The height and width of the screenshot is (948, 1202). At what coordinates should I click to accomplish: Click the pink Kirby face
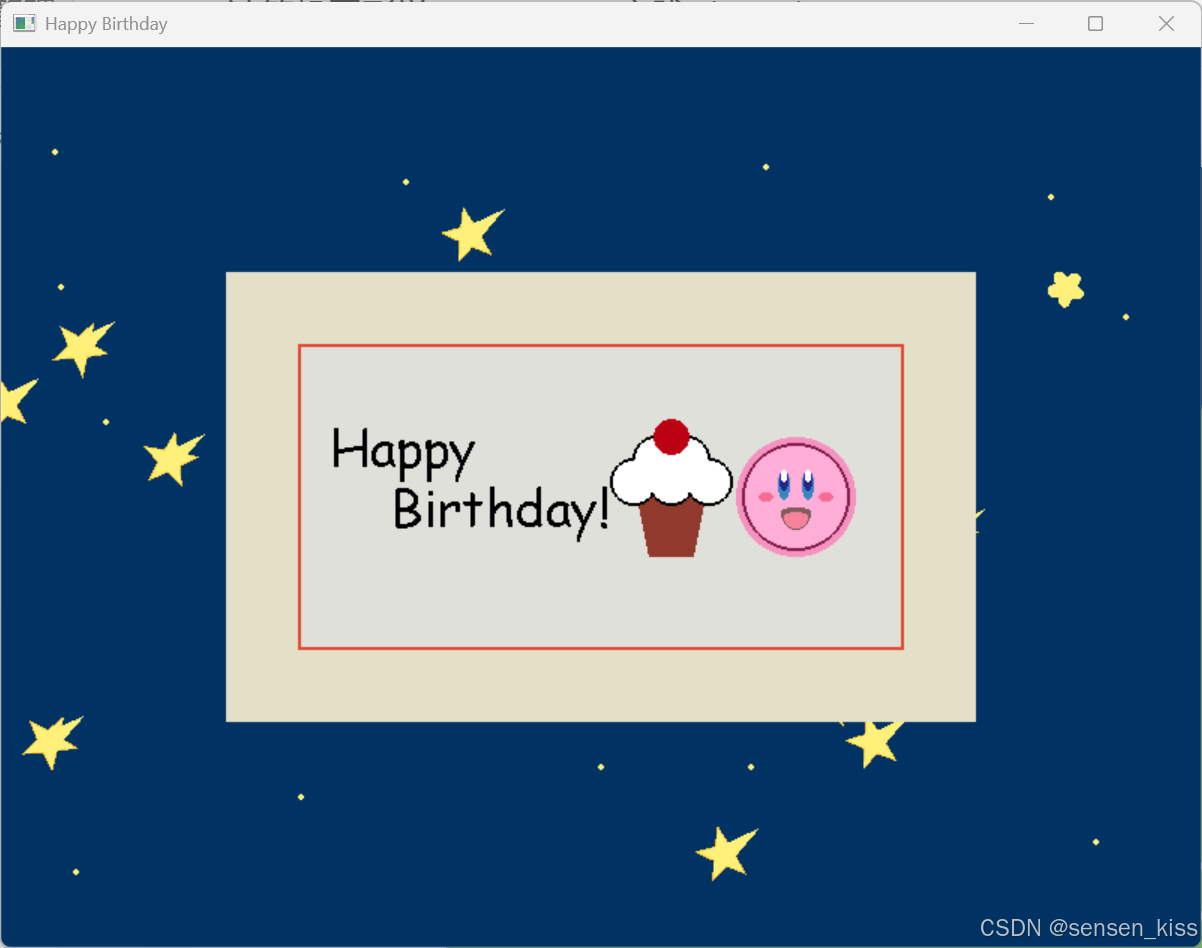796,497
